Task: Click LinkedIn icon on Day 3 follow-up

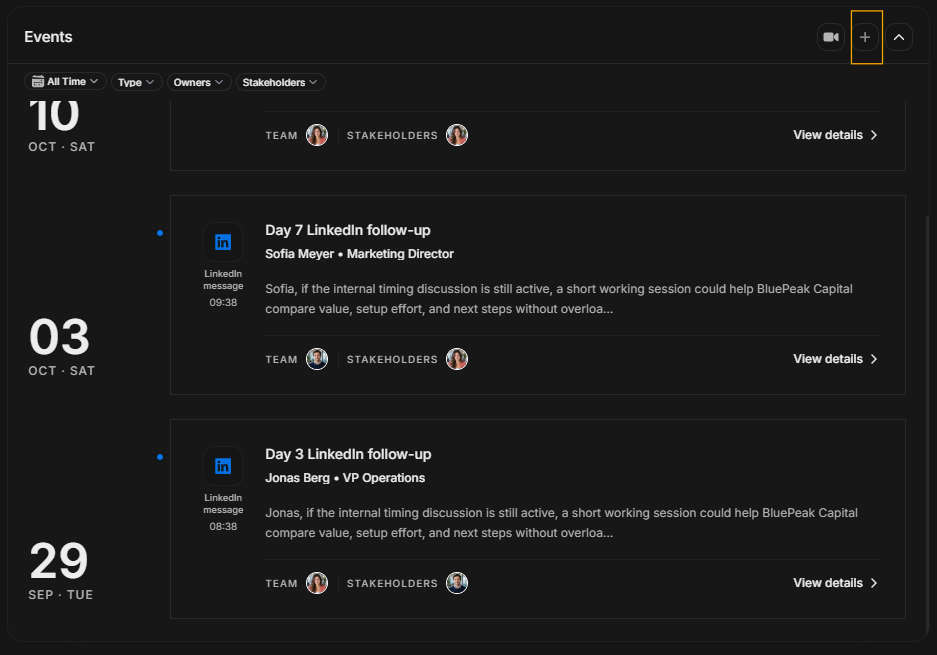Action: click(x=223, y=466)
